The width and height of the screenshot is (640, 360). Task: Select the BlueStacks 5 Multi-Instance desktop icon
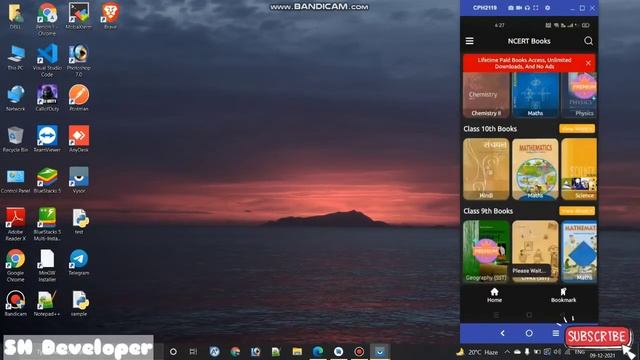click(x=47, y=224)
